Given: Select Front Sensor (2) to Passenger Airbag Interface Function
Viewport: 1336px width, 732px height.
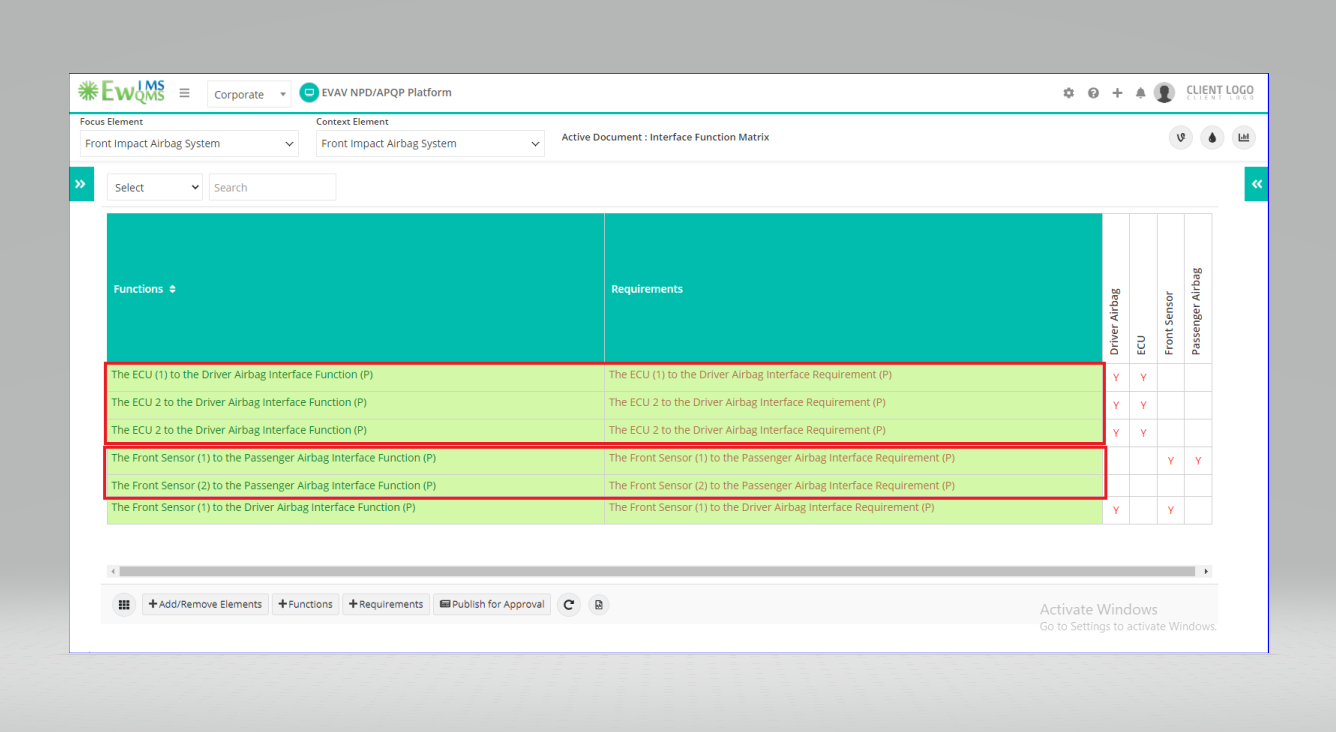Looking at the screenshot, I should point(273,486).
